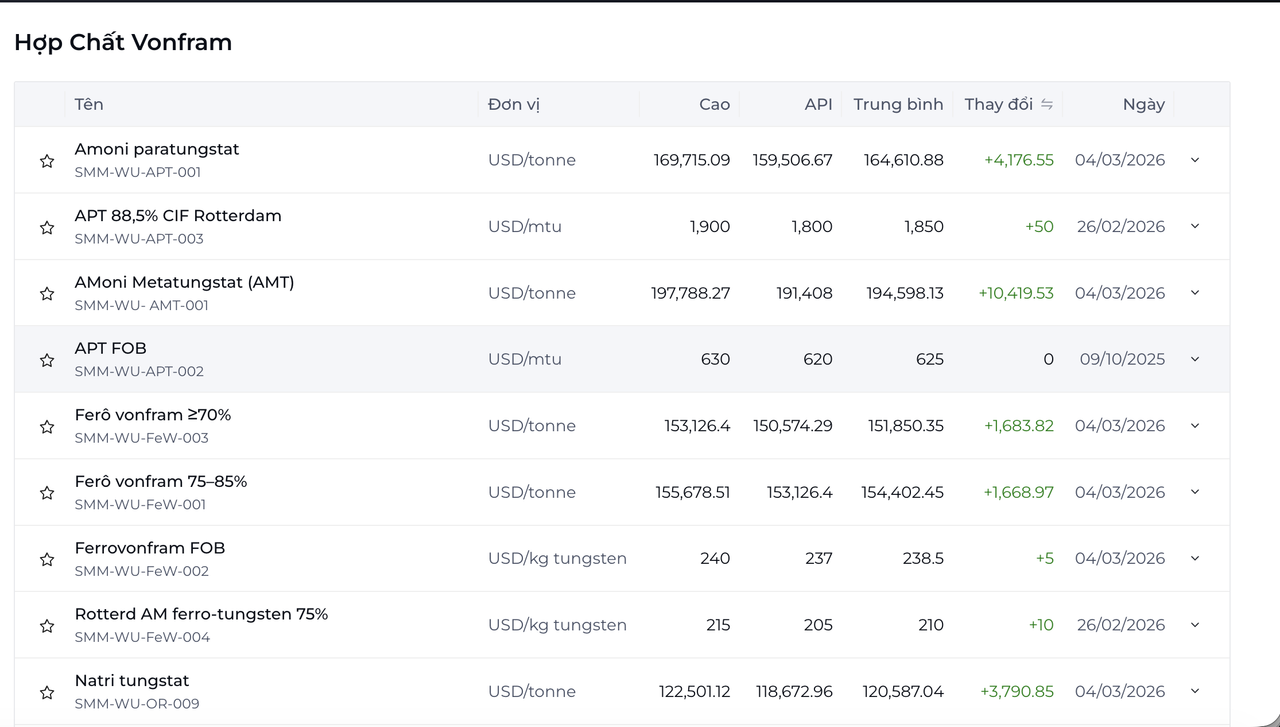Click the high price 197,788.27
The height and width of the screenshot is (727, 1280).
coord(690,293)
